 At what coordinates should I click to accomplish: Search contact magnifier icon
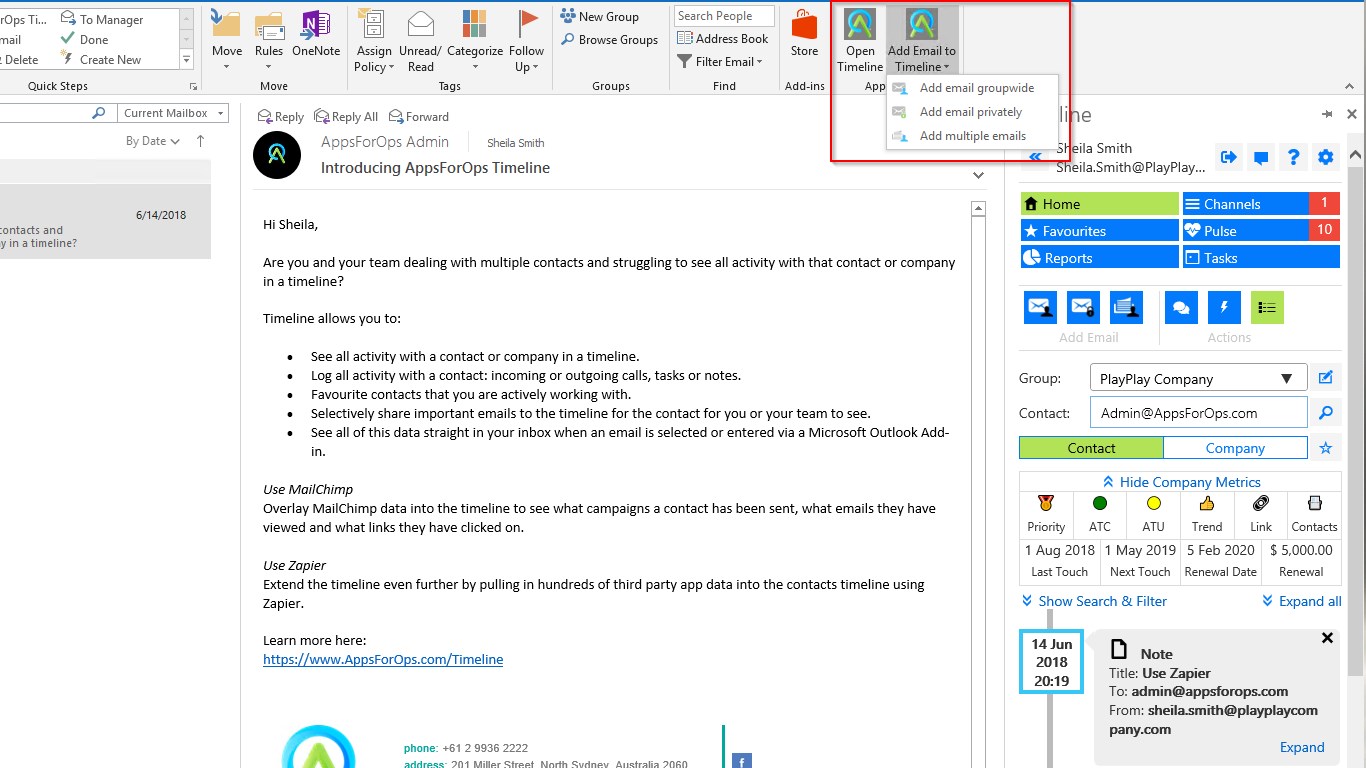1326,412
